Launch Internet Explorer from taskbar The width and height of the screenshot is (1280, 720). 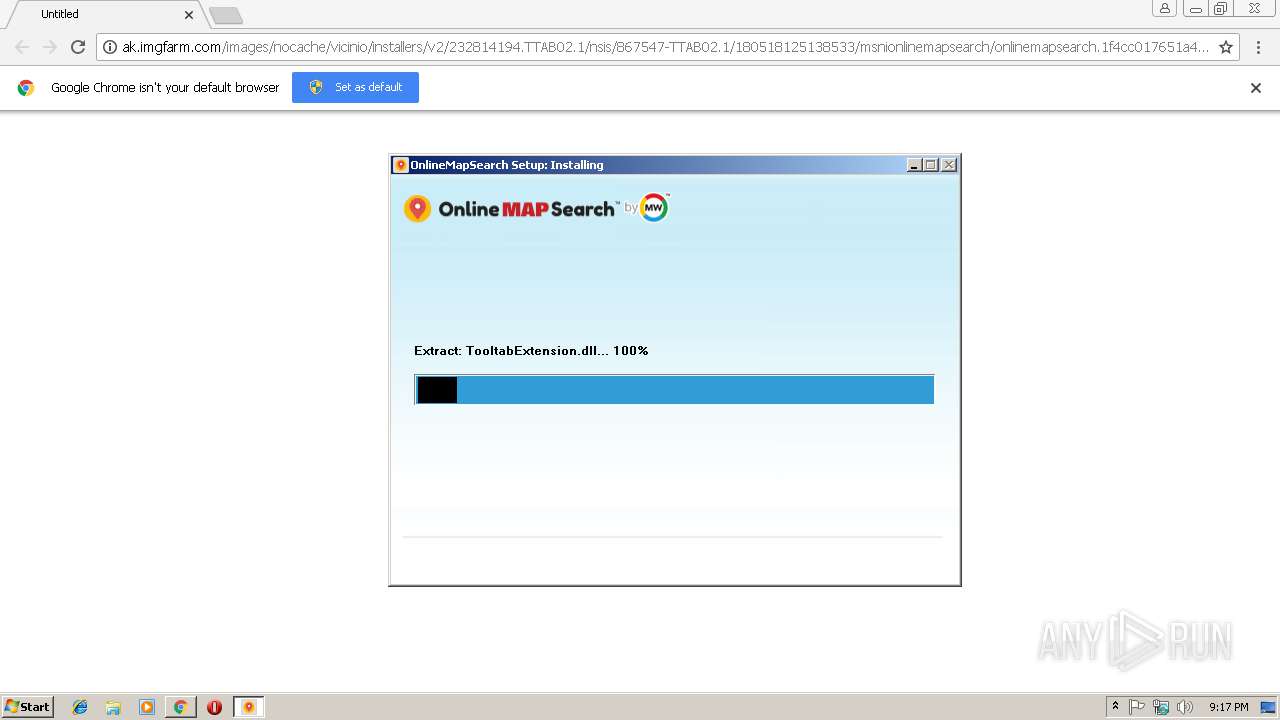(x=80, y=707)
